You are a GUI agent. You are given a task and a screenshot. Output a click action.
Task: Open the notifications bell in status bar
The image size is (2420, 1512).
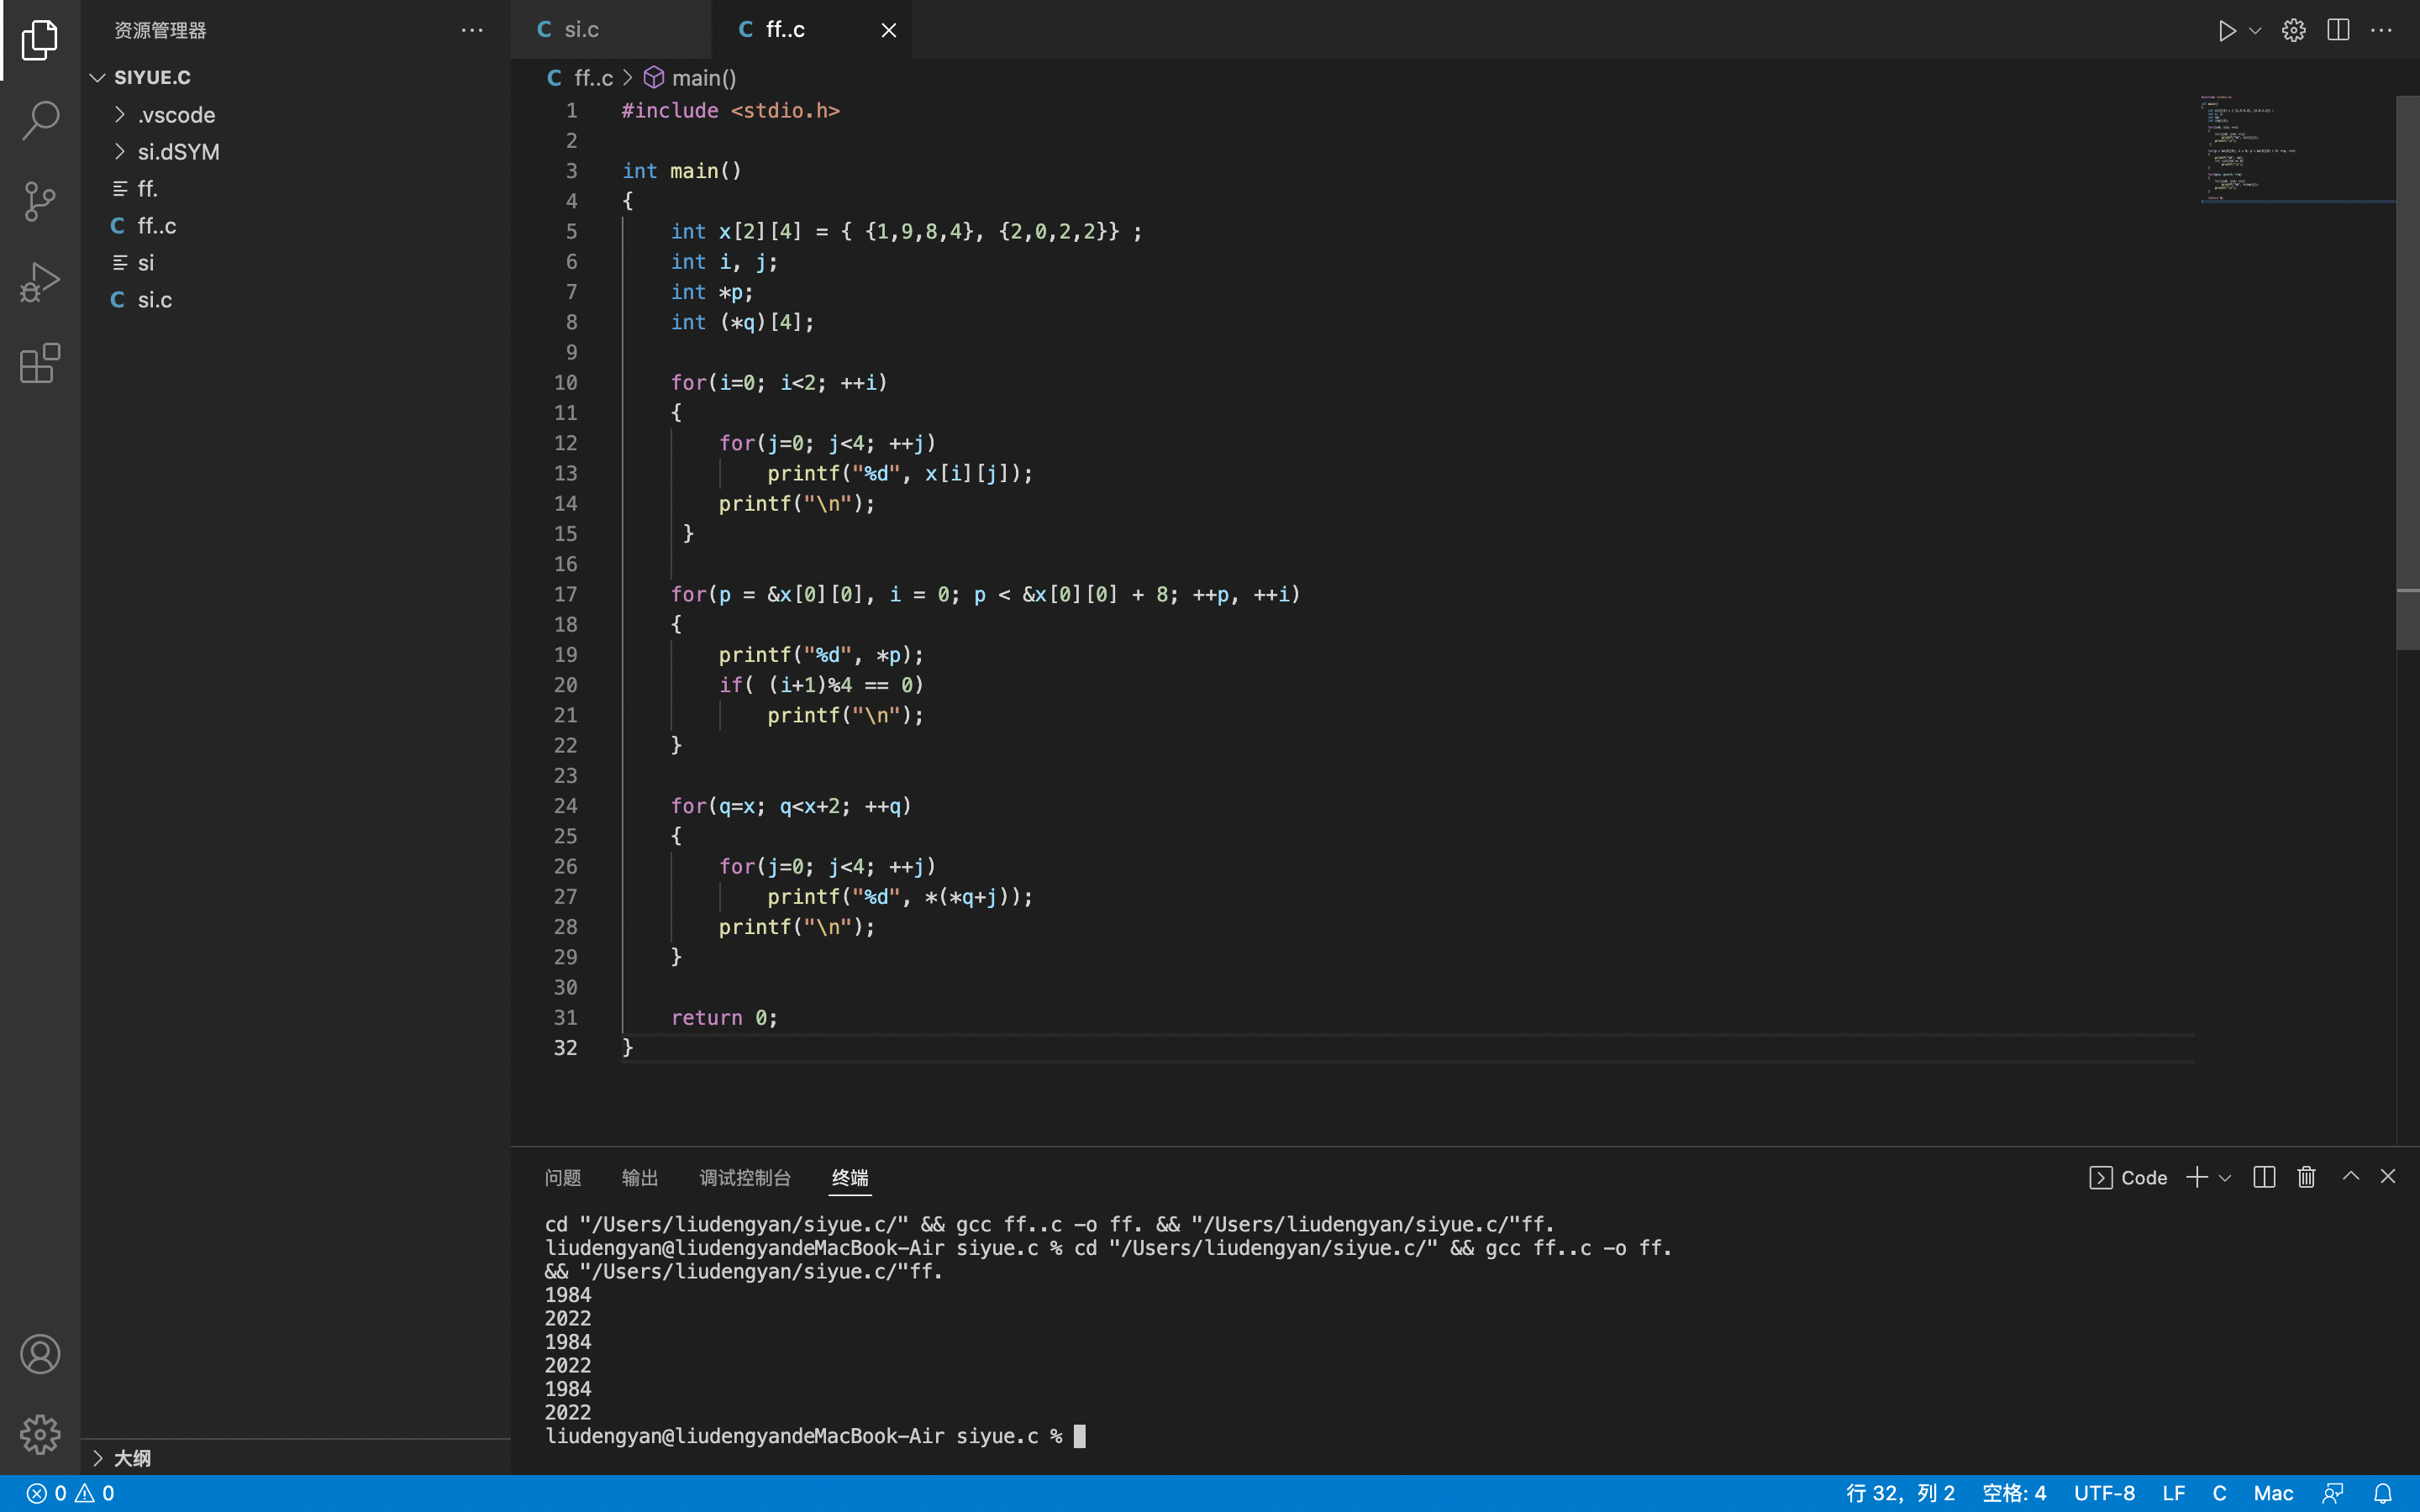pyautogui.click(x=2383, y=1493)
